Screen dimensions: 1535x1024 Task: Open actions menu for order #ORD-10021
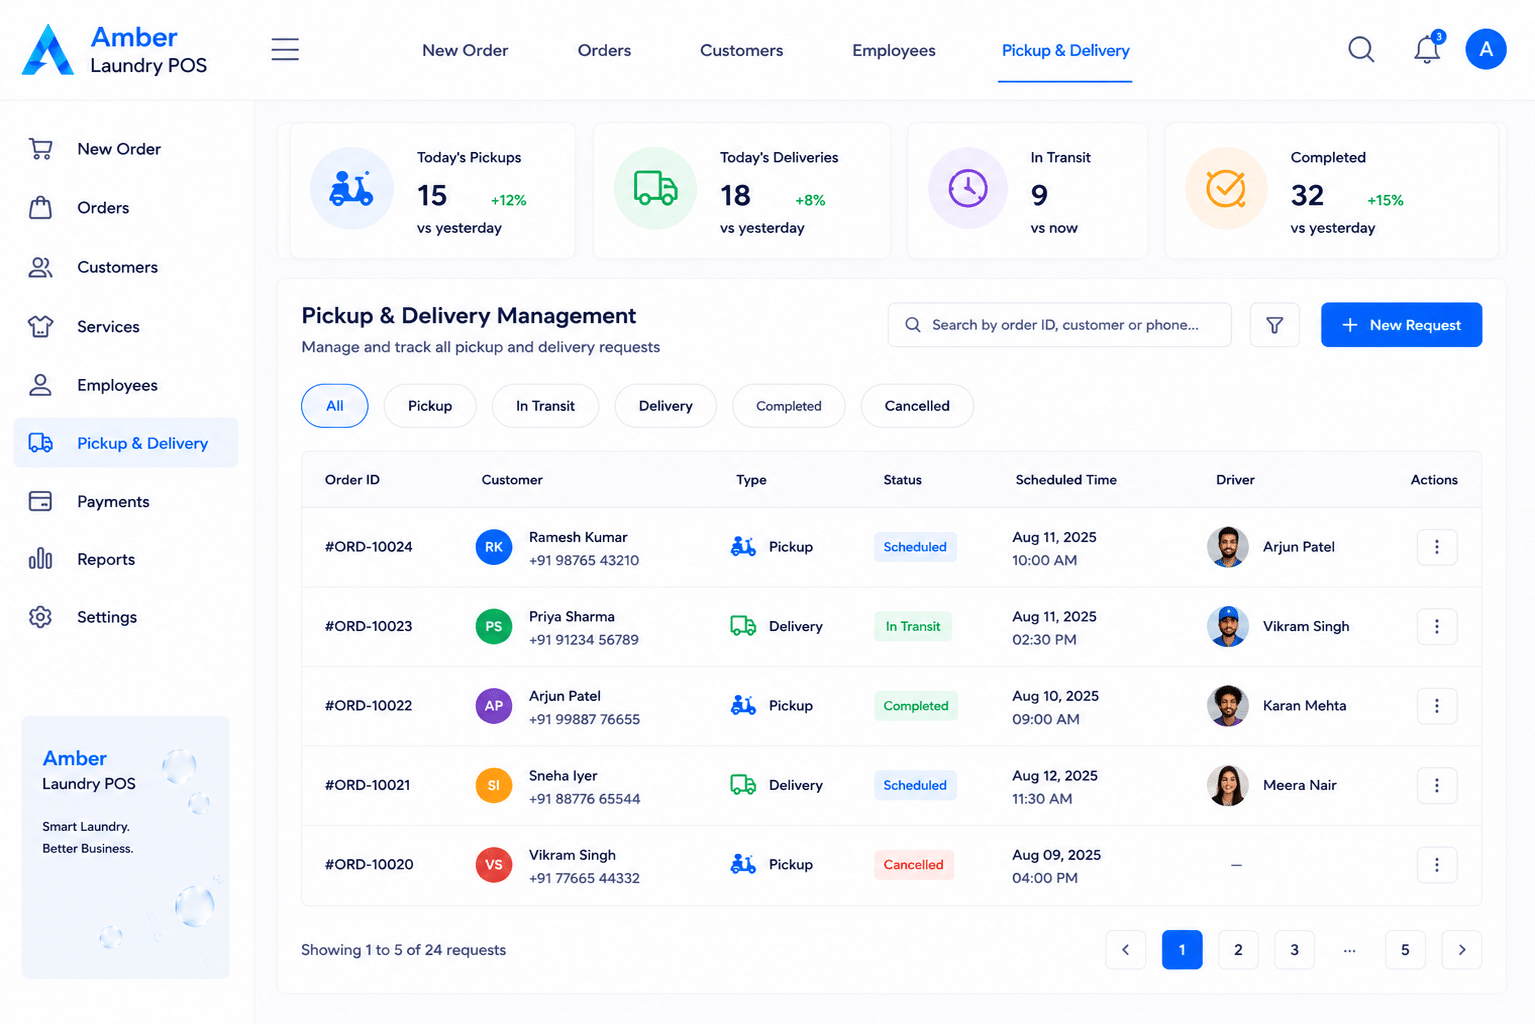pyautogui.click(x=1437, y=785)
